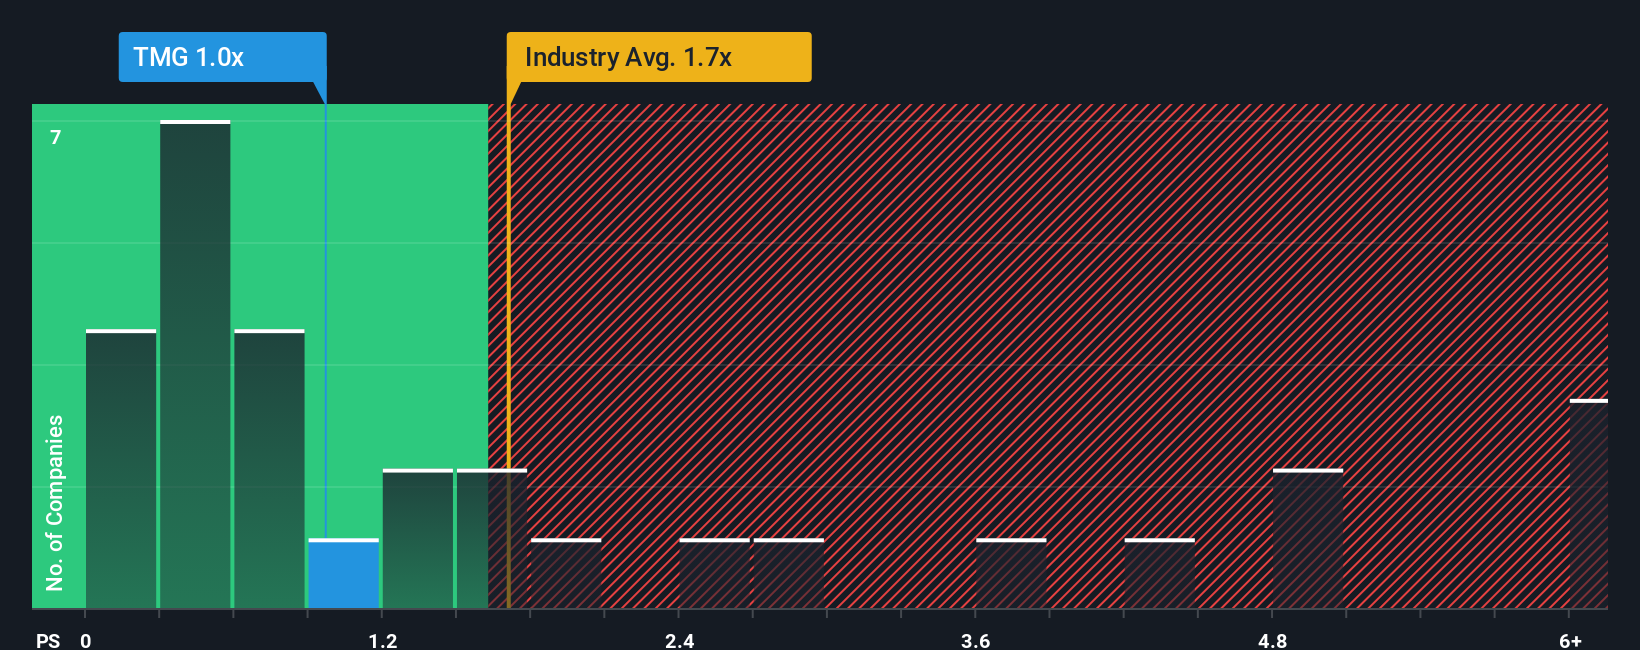Click the bar starting at PS 3.6
This screenshot has width=1640, height=650.
[1011, 573]
